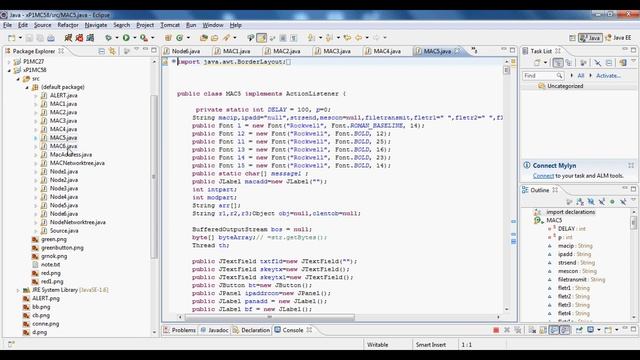Click the Tomcat restart icon
The width and height of the screenshot is (640, 360).
90,38
